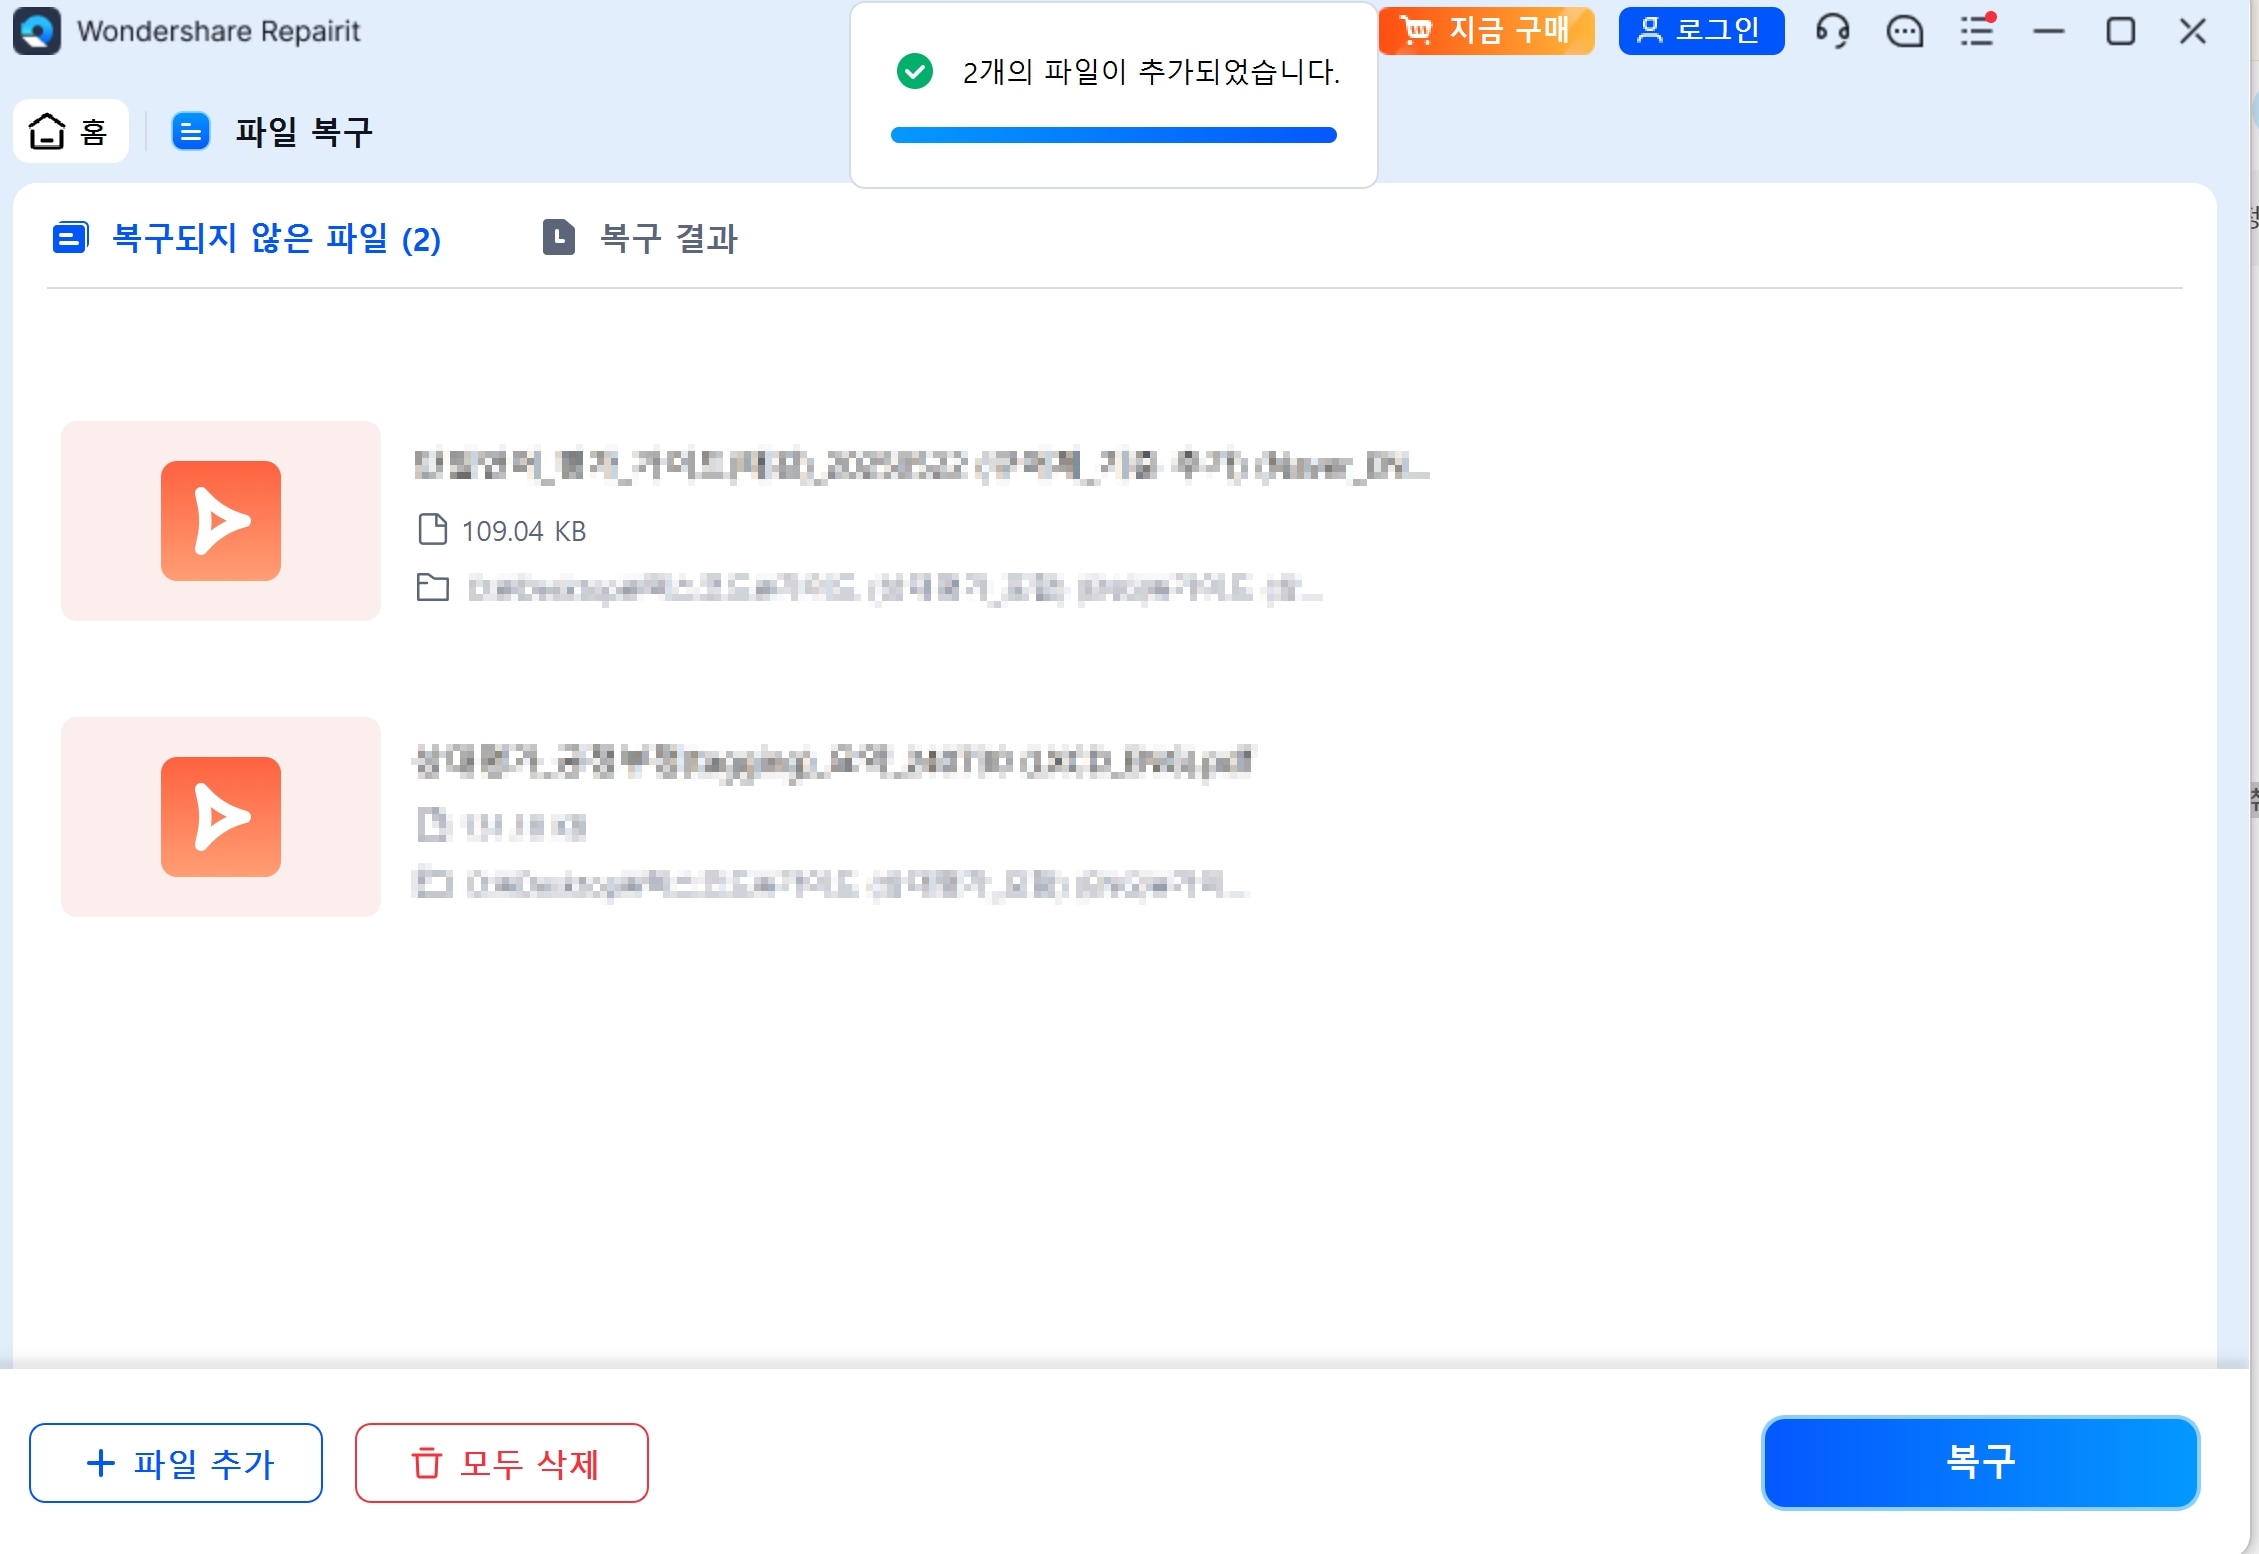Click the 모두 삭제 delete all button

point(502,1463)
